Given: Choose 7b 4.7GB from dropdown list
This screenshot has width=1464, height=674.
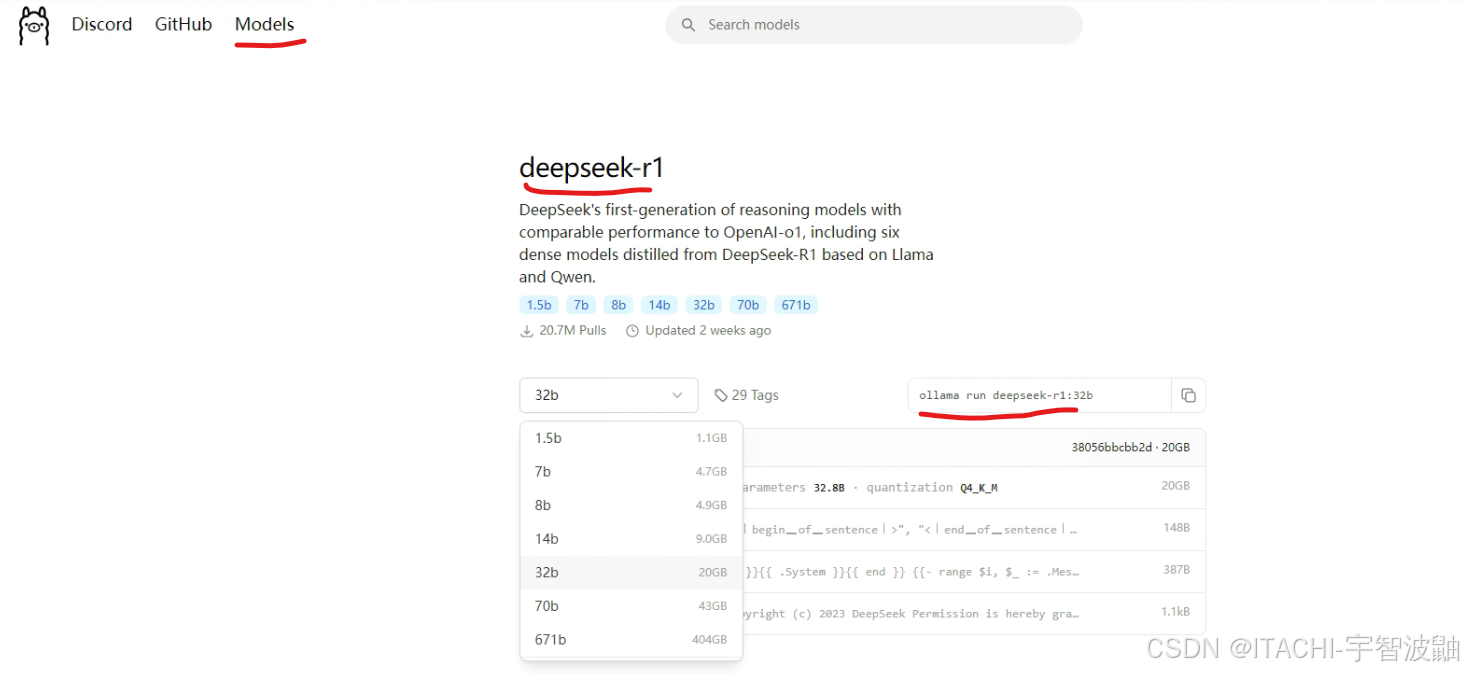Looking at the screenshot, I should tap(631, 472).
